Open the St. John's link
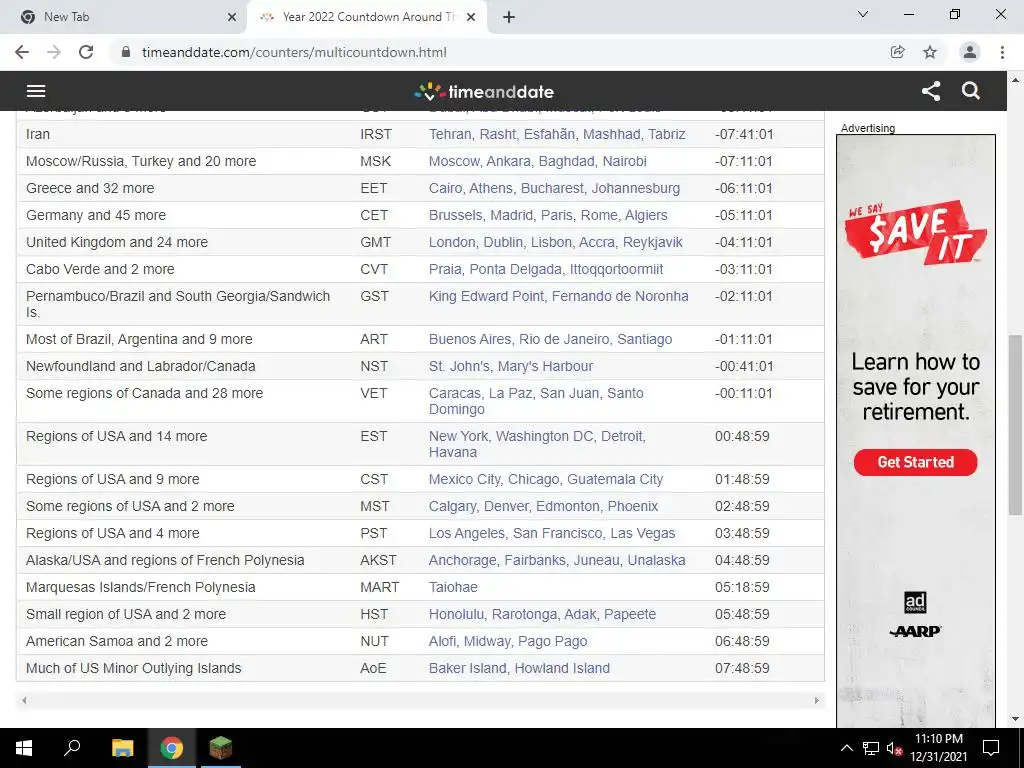The image size is (1024, 768). (459, 366)
